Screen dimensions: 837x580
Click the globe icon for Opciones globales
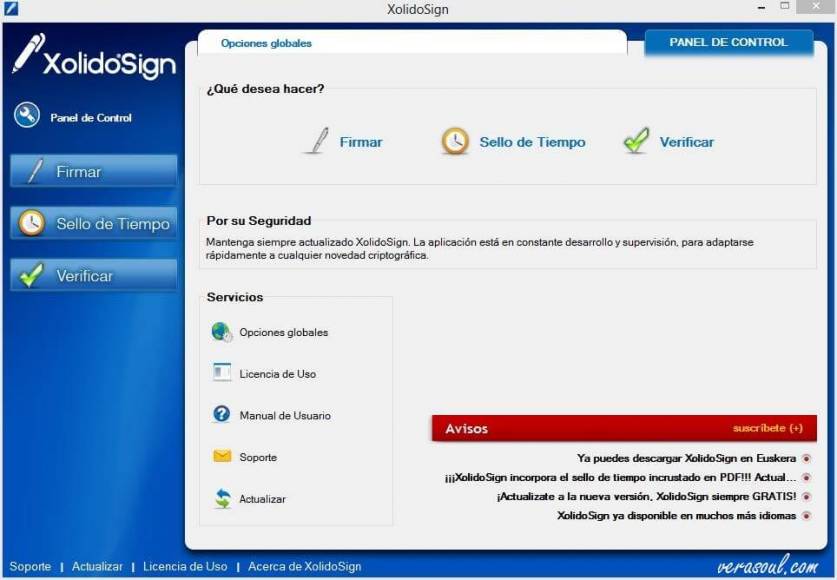(221, 332)
